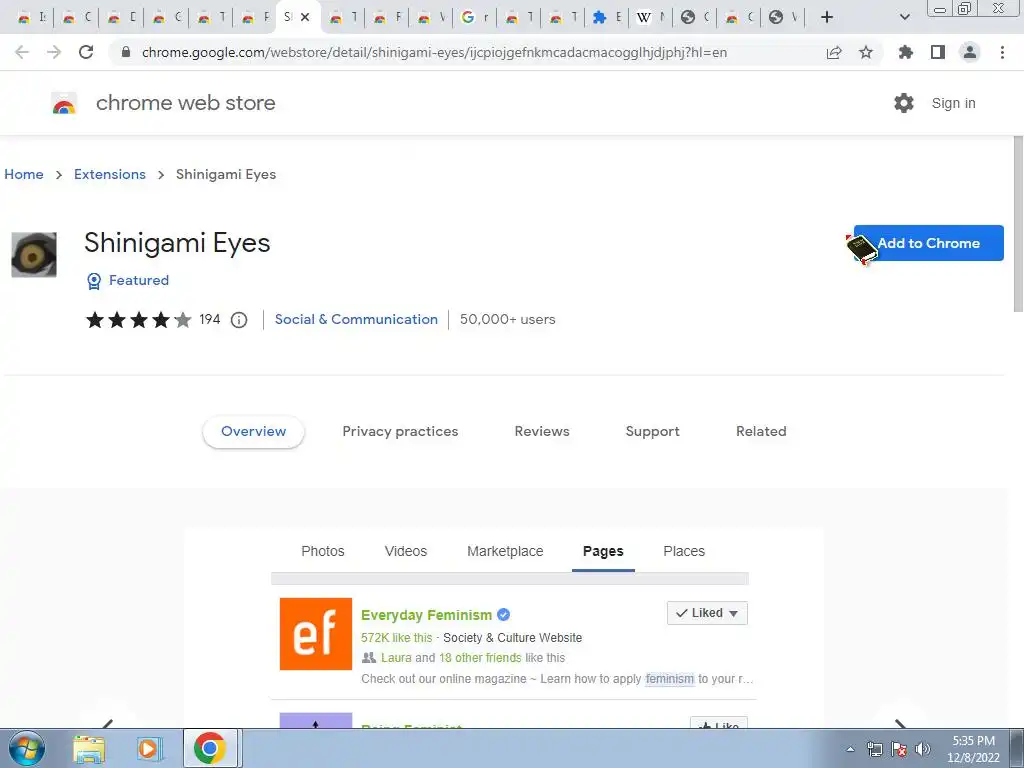
Task: Open the Extensions puzzle-piece toolbar icon
Action: point(906,52)
